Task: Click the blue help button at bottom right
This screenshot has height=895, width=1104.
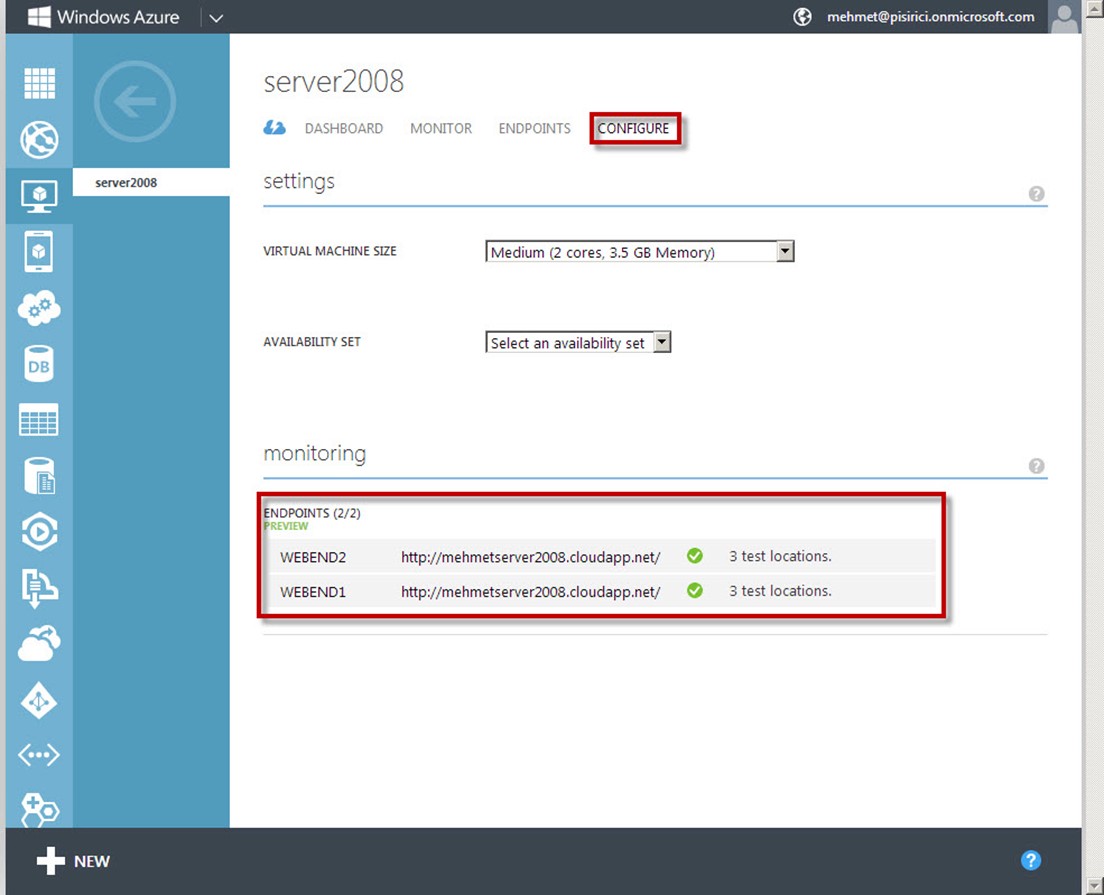Action: click(1031, 860)
